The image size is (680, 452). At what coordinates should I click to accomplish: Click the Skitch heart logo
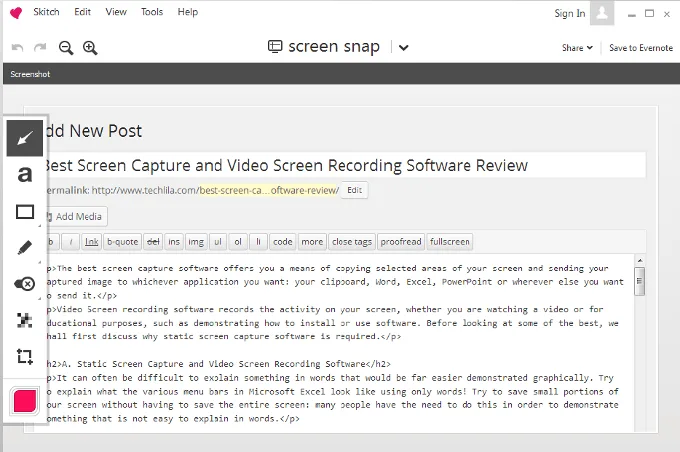(x=16, y=13)
